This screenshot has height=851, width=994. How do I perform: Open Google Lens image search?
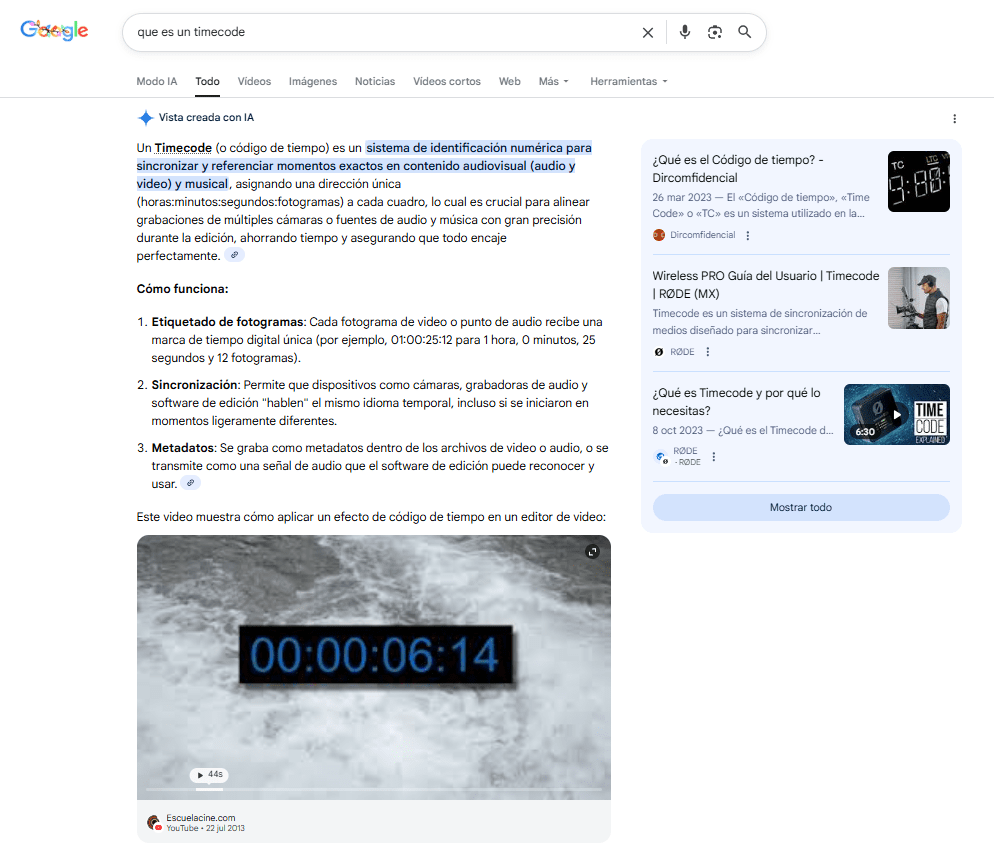tap(714, 32)
